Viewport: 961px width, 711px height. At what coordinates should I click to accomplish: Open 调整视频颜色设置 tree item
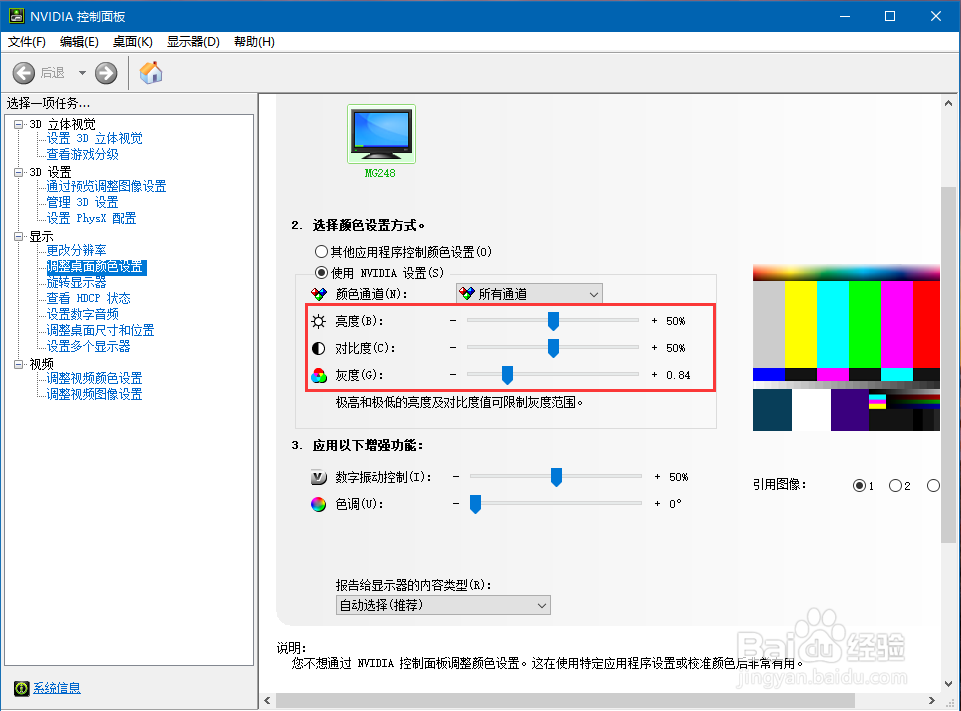point(94,378)
